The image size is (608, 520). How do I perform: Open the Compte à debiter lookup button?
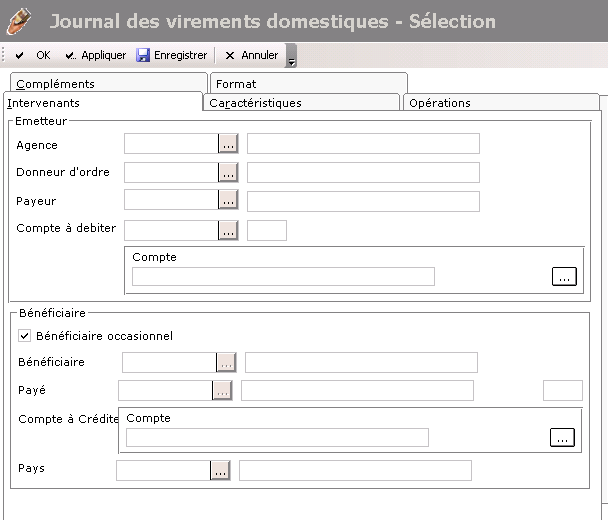point(228,230)
